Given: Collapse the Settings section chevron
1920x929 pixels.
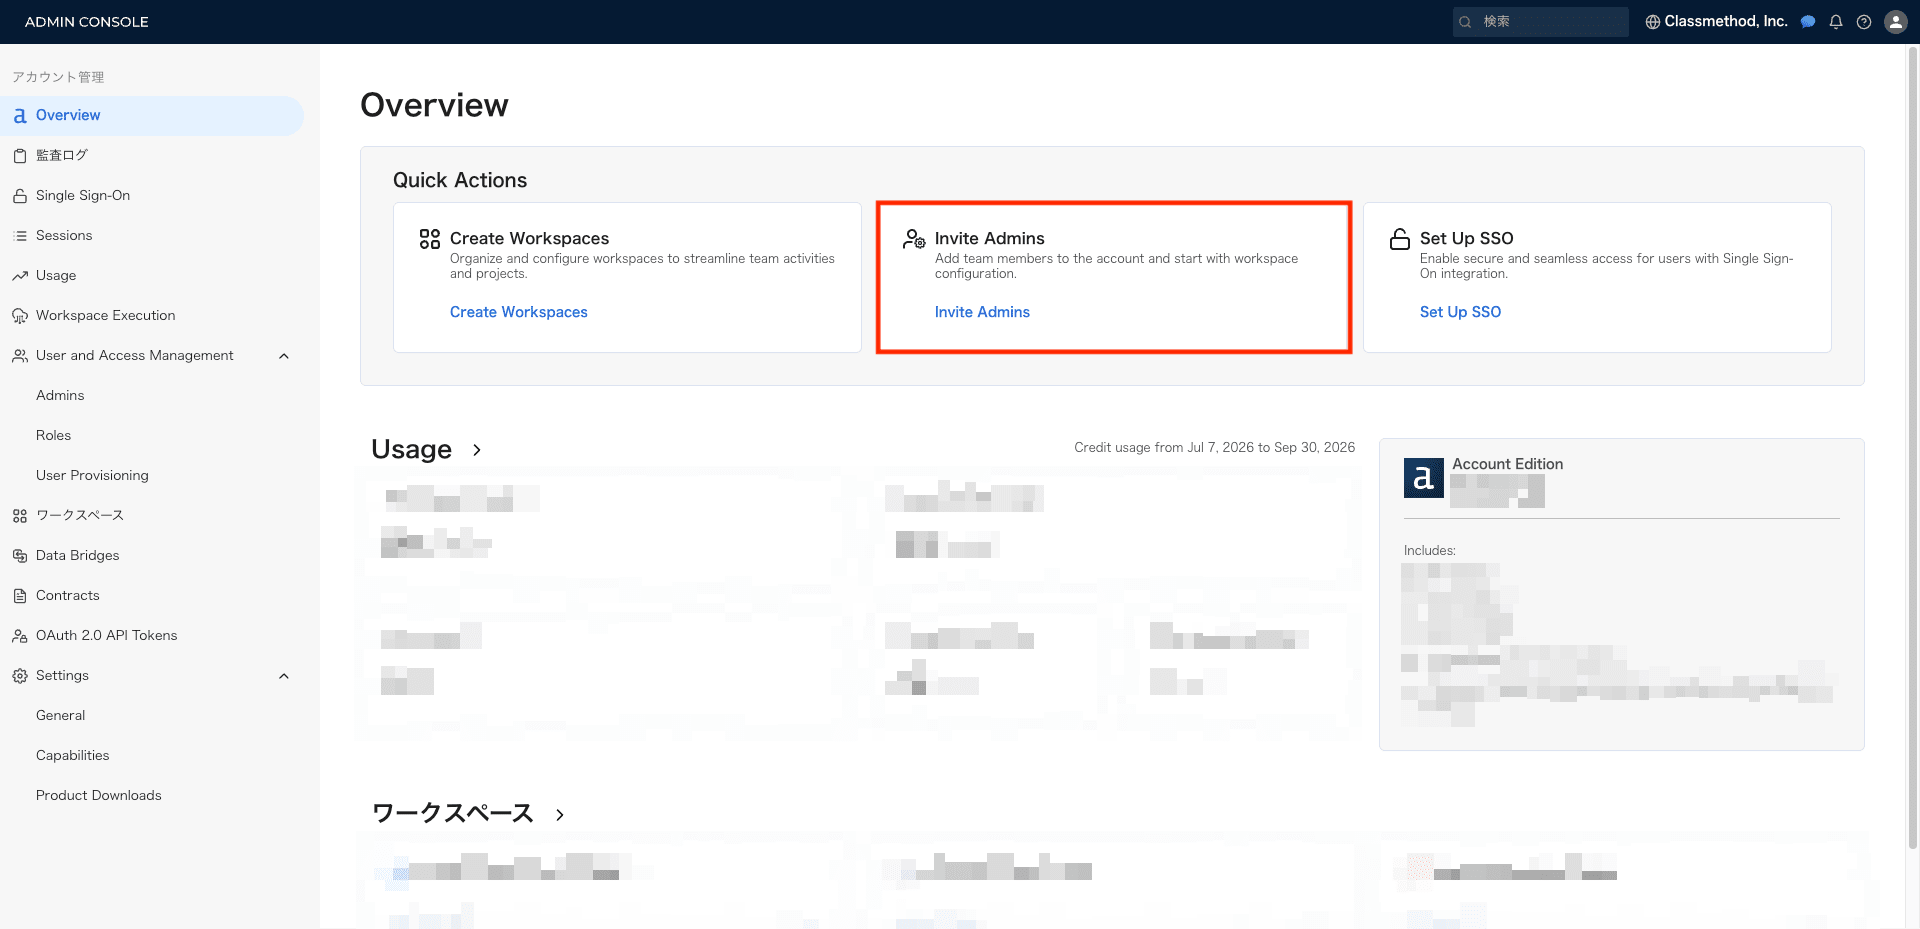Looking at the screenshot, I should (x=284, y=676).
